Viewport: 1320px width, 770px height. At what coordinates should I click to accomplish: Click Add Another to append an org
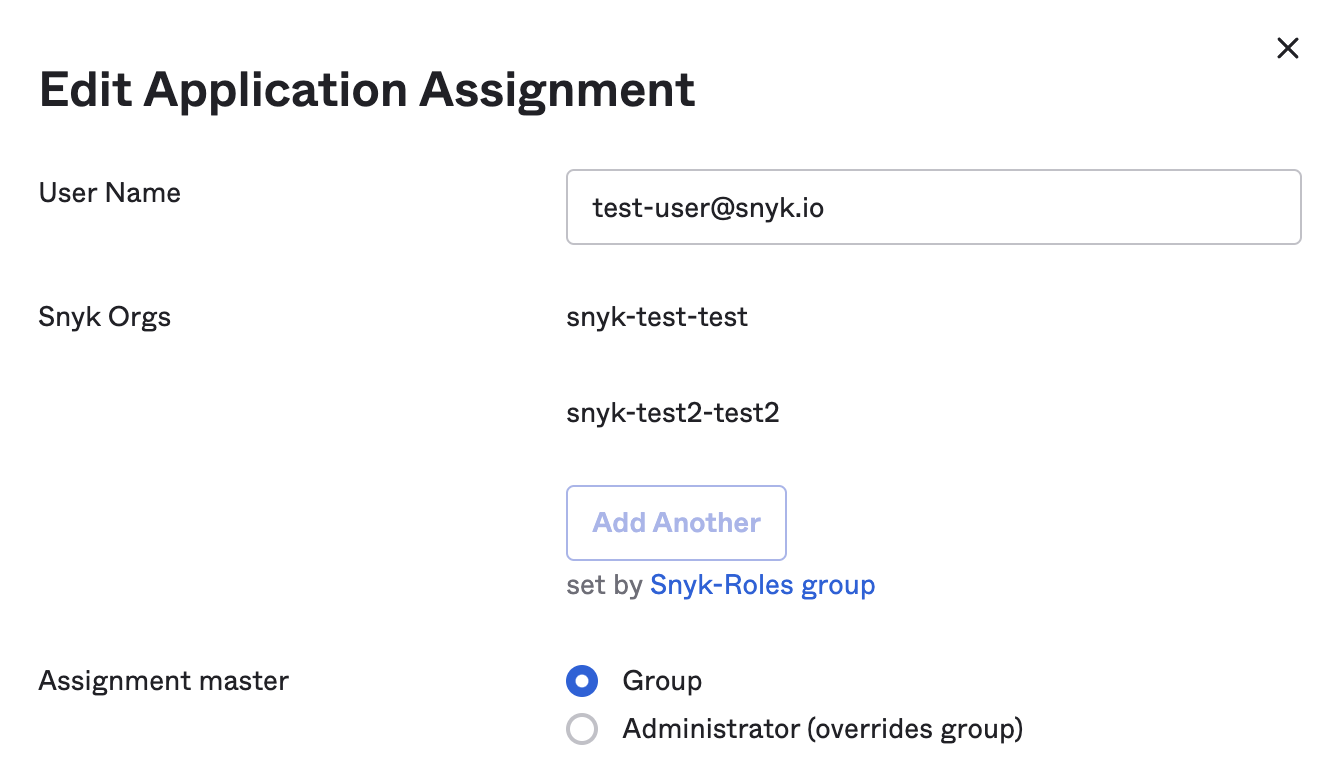676,522
